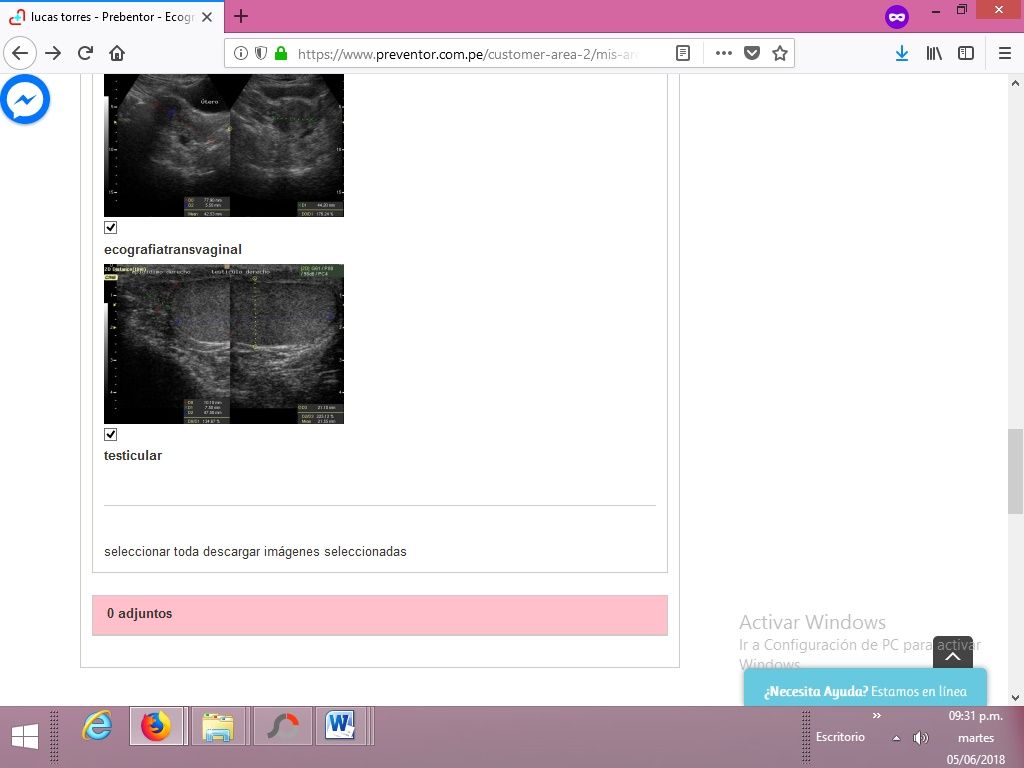Open the volume control speaker icon

click(x=920, y=738)
